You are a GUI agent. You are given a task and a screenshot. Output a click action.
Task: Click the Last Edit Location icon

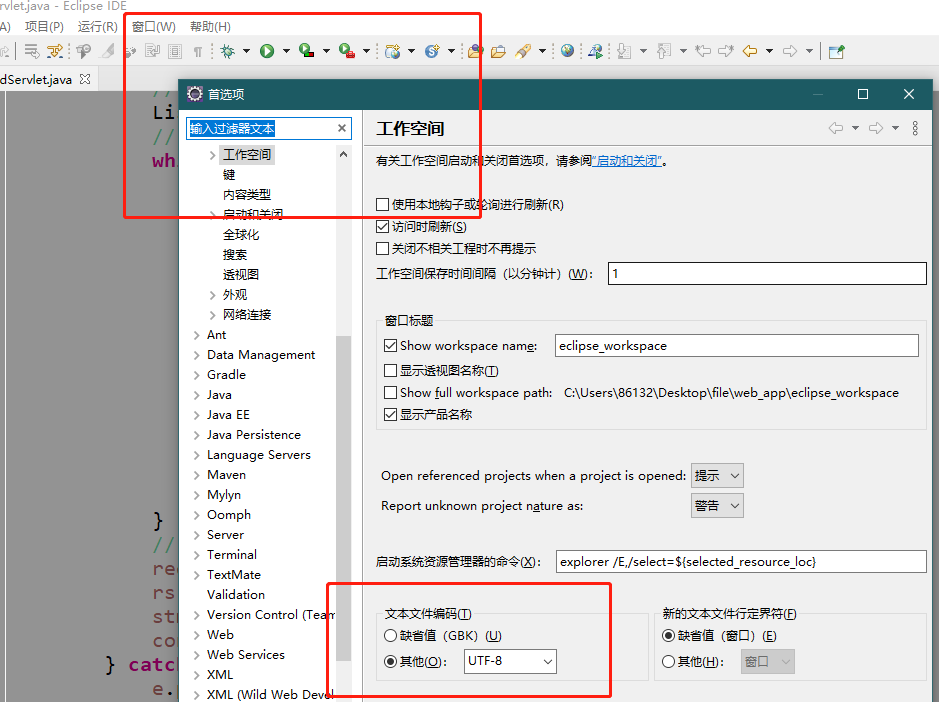(x=703, y=52)
